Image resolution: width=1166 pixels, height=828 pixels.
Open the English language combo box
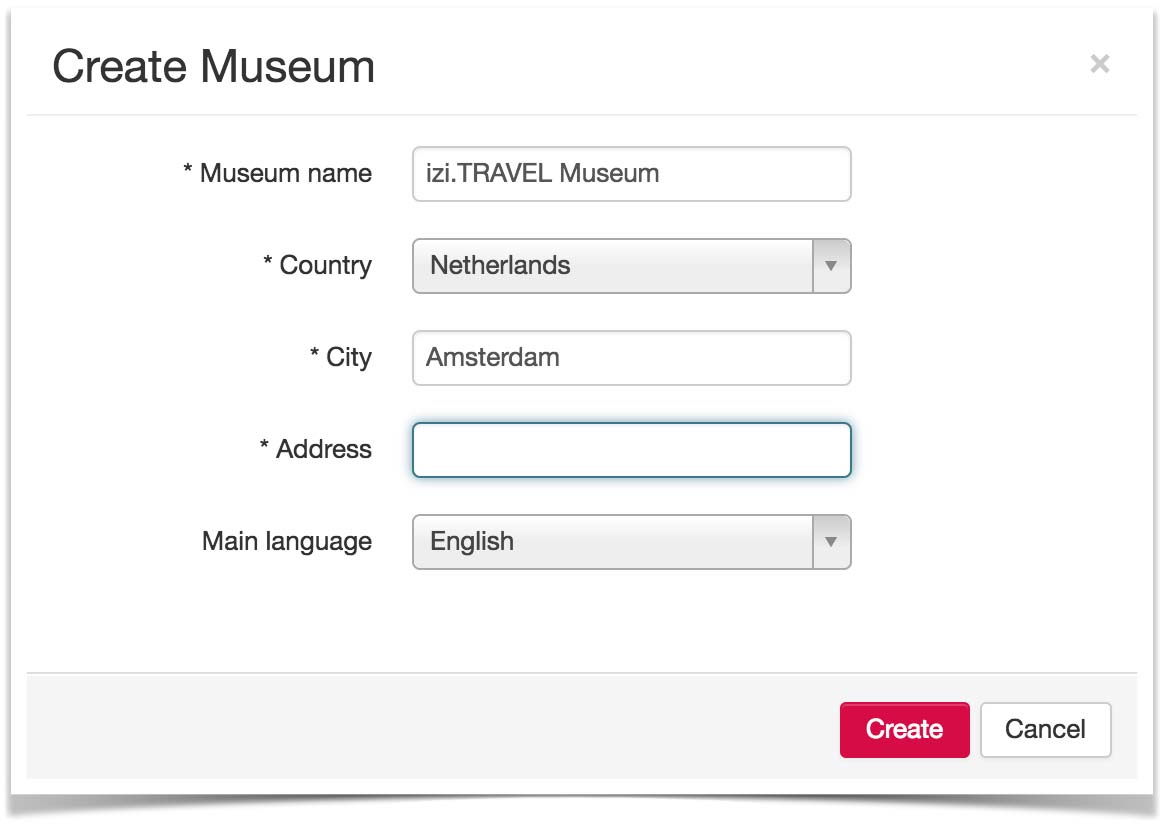click(x=631, y=542)
